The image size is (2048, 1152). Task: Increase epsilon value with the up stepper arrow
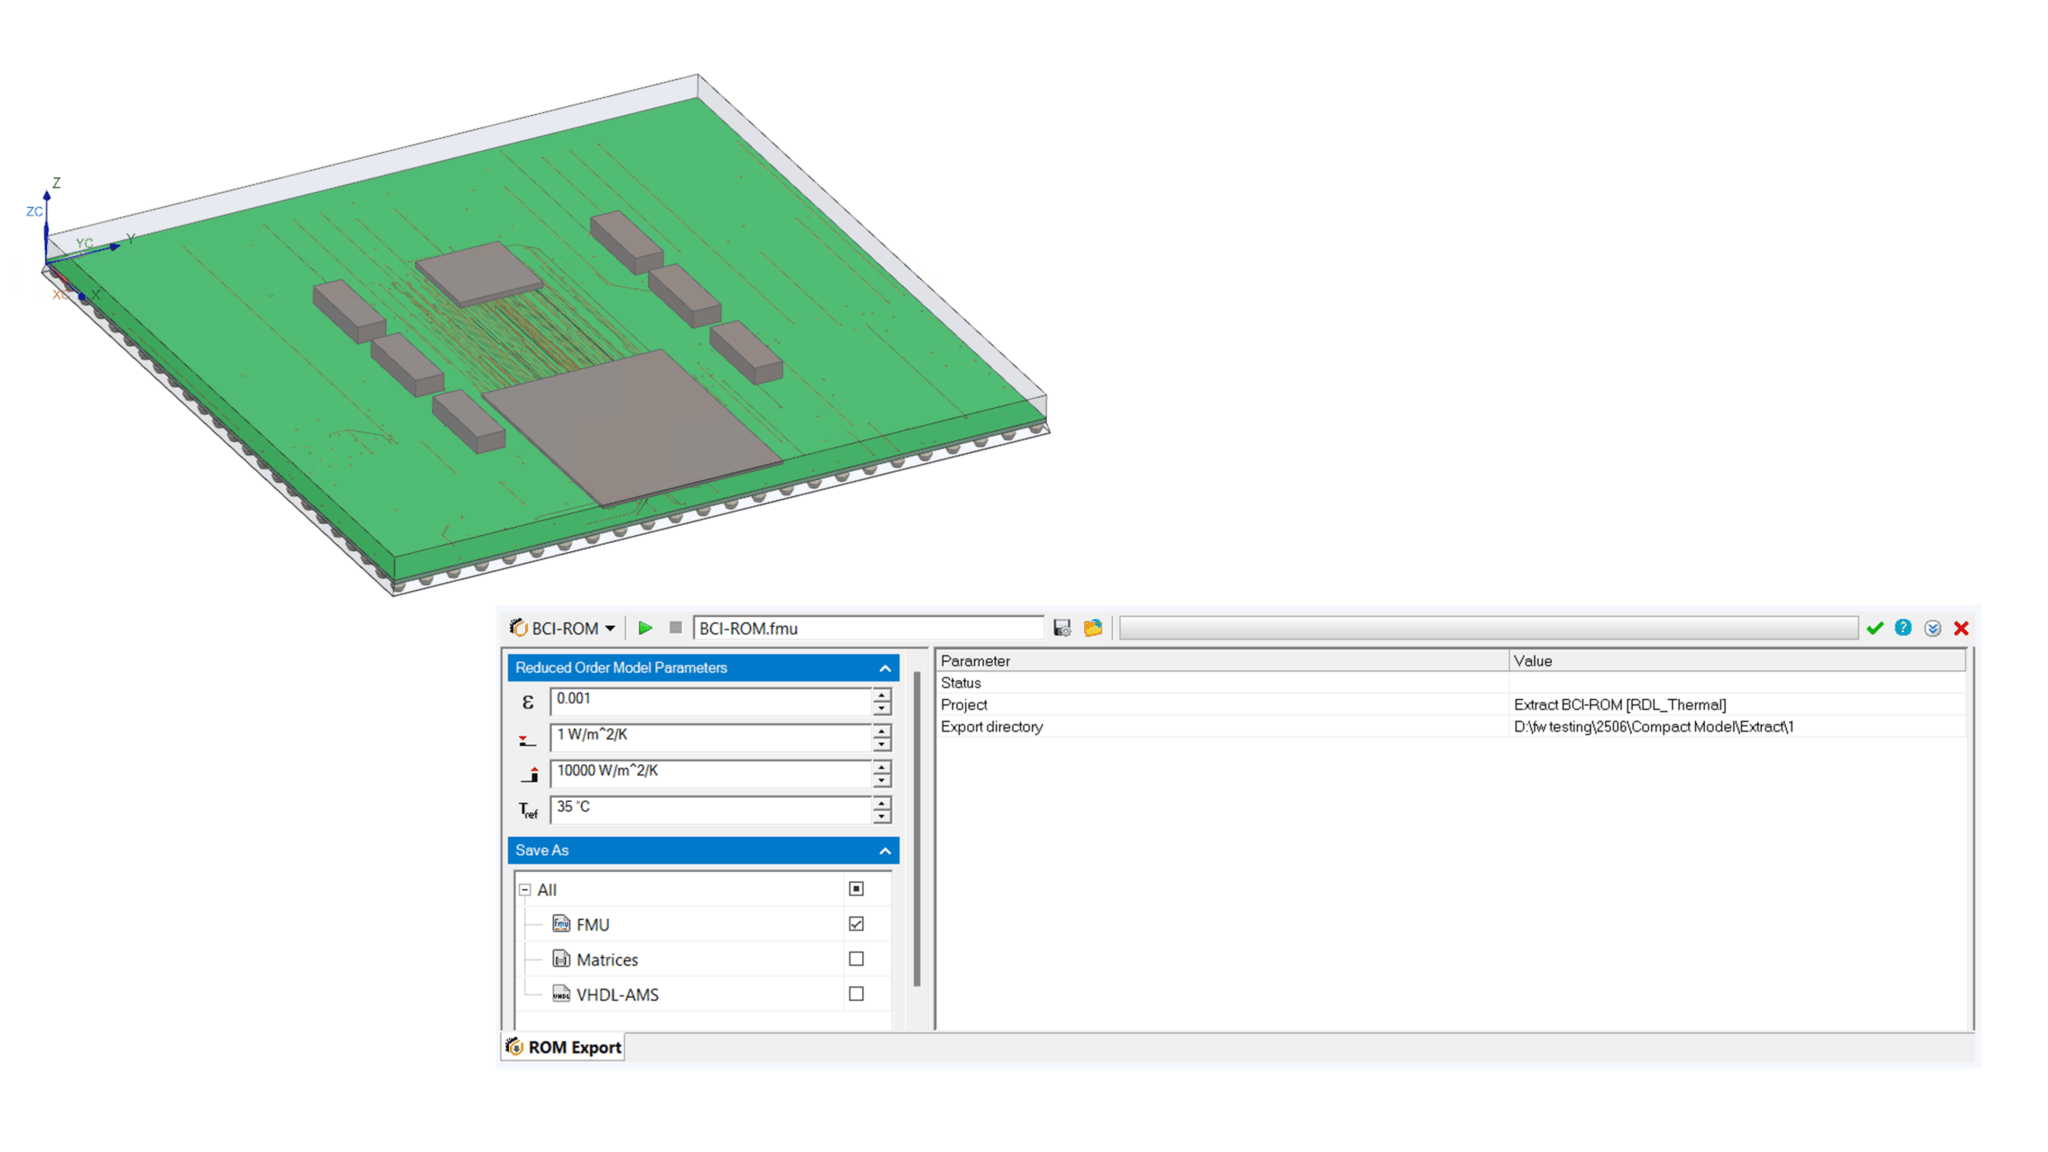(880, 697)
